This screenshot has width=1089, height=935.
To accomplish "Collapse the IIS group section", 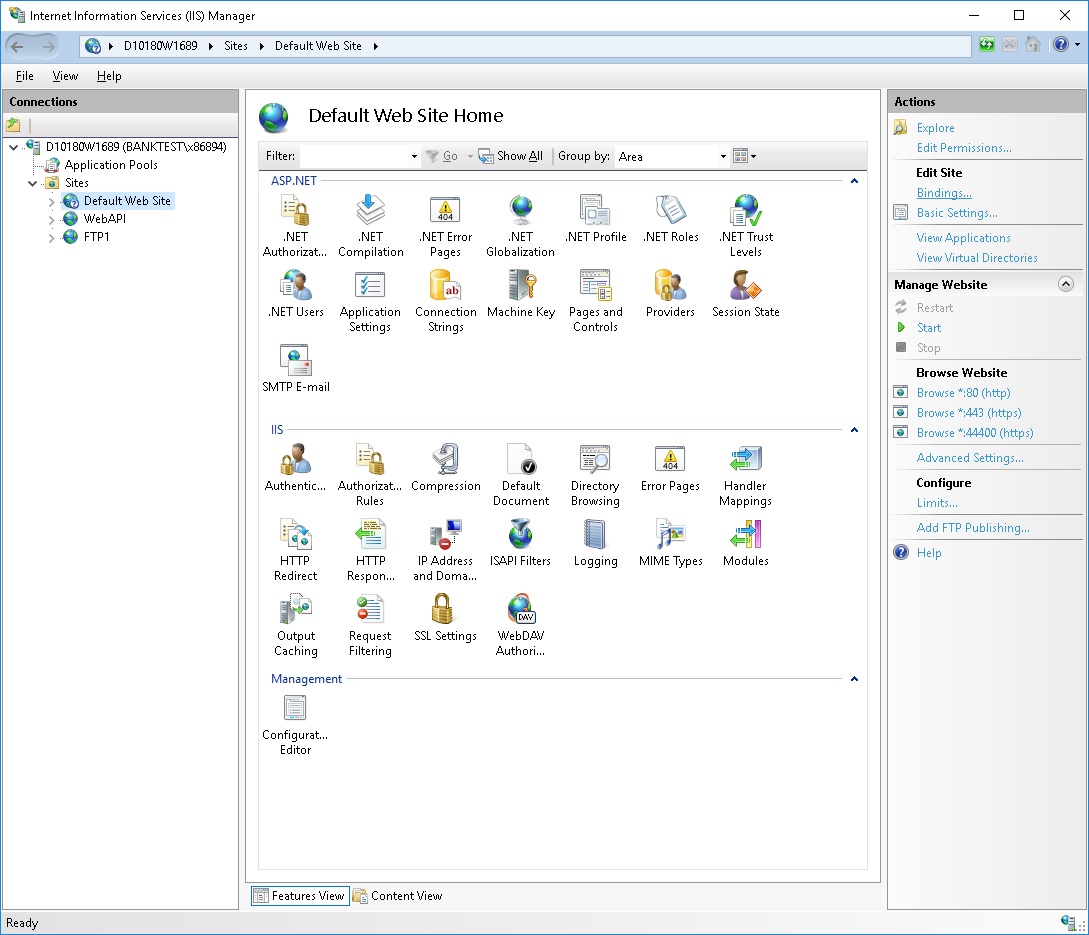I will (x=854, y=430).
